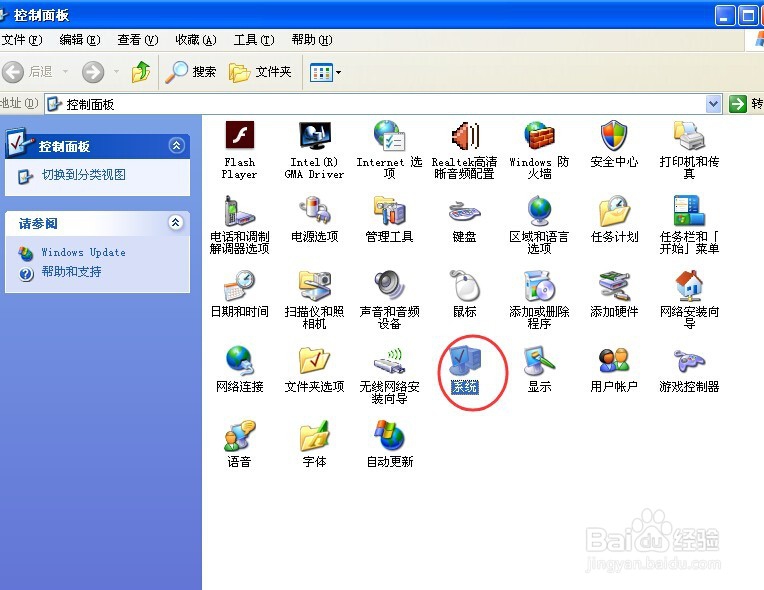764x590 pixels.
Task: Open 管理工具 icon
Action: click(x=389, y=211)
